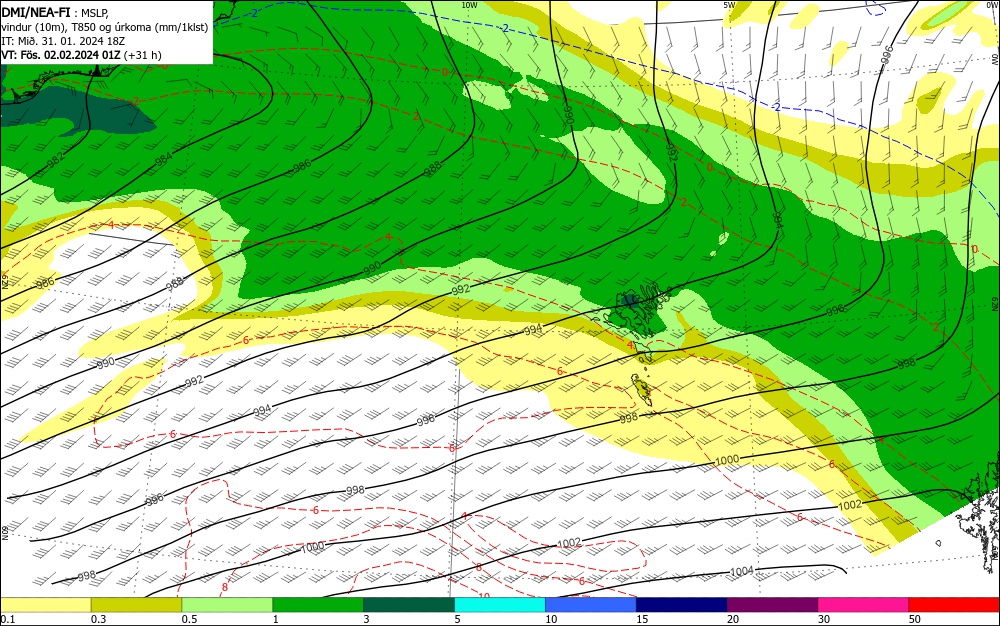This screenshot has height=626, width=1000.
Task: Select the green 1–3 legend swatch
Action: pyautogui.click(x=318, y=605)
